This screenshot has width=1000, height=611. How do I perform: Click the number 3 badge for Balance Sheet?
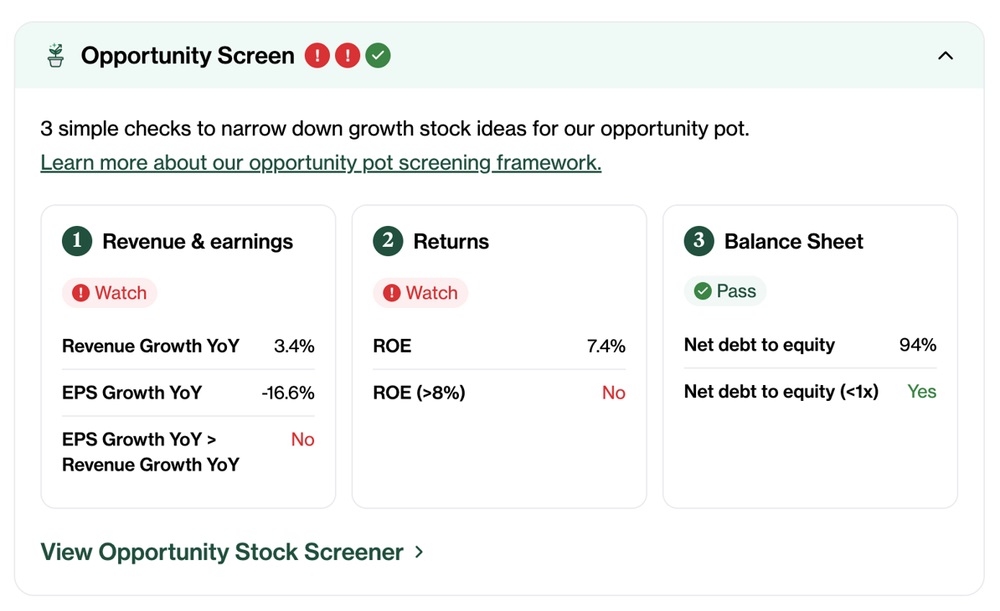tap(699, 241)
